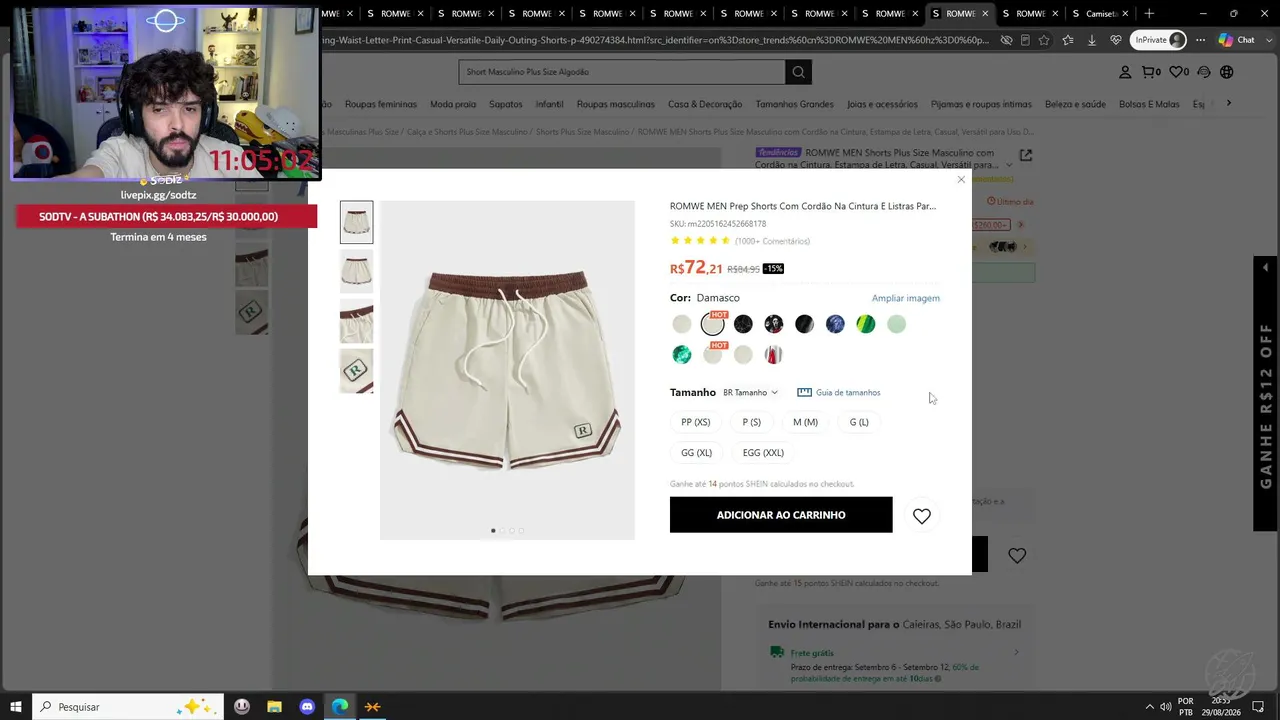Viewport: 1280px width, 720px height.
Task: View the green R logo close-up thumbnail
Action: click(x=357, y=371)
